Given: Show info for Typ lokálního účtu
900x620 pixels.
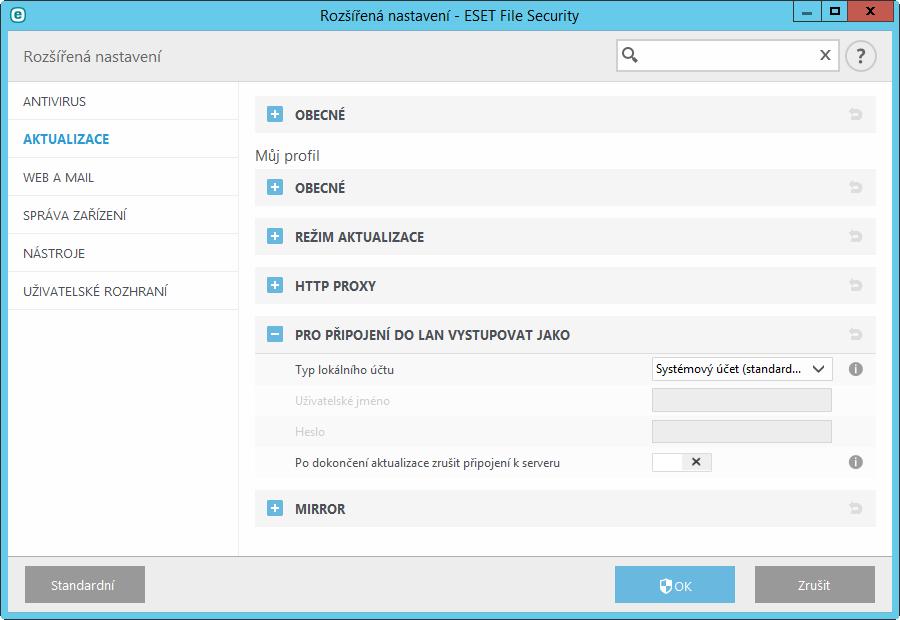Looking at the screenshot, I should tap(855, 369).
